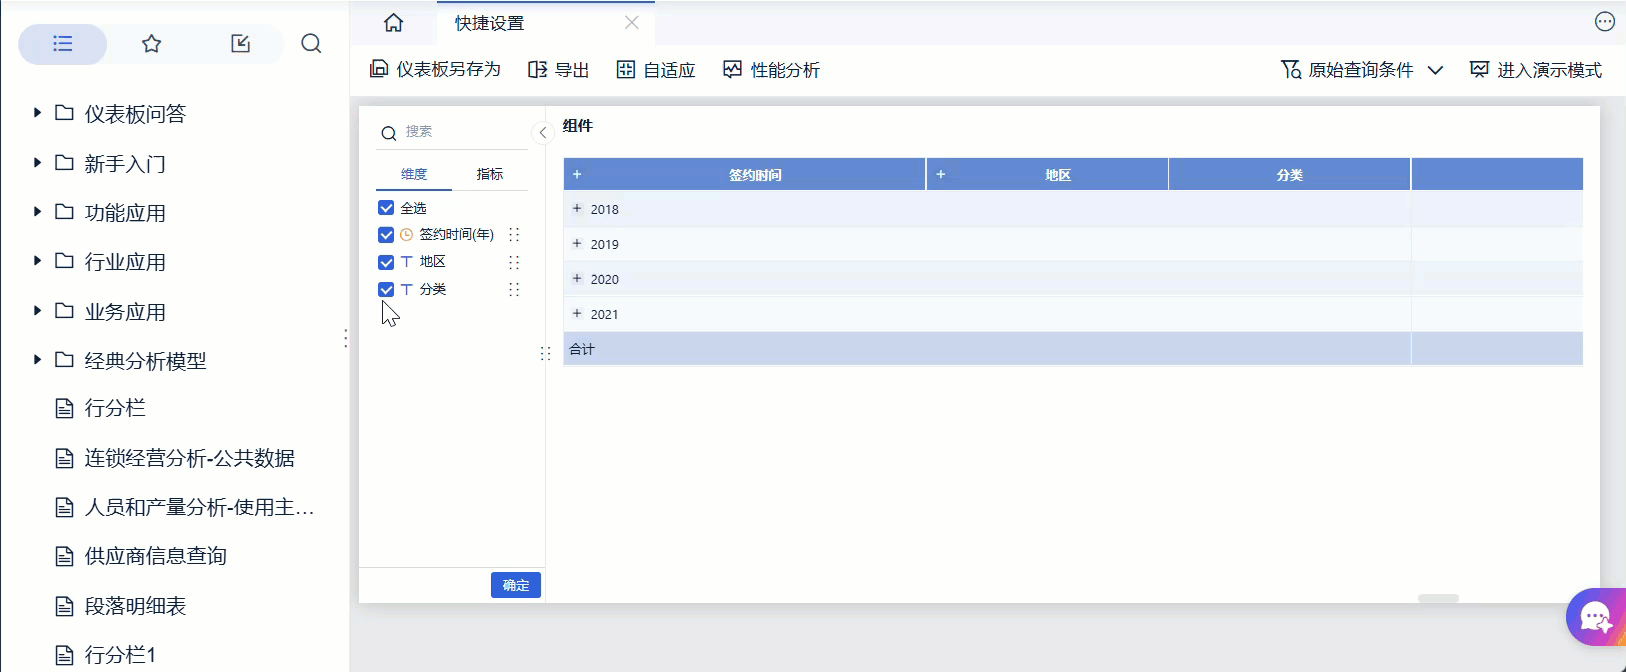Click the 进入演示模式 presentation icon

pyautogui.click(x=1479, y=69)
